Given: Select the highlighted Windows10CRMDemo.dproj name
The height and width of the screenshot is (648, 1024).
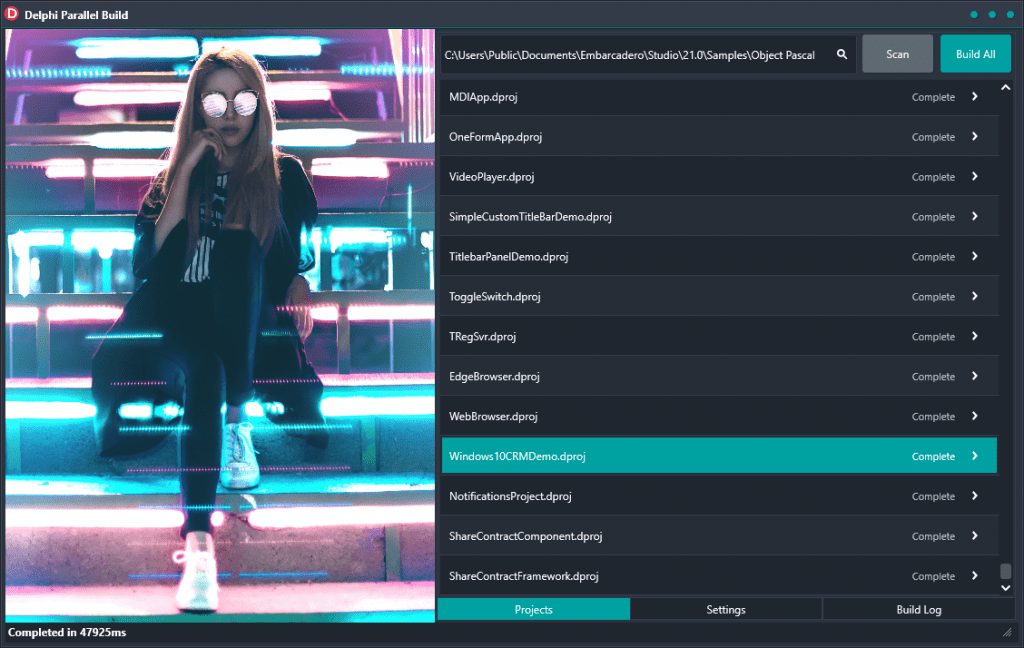Looking at the screenshot, I should point(517,456).
